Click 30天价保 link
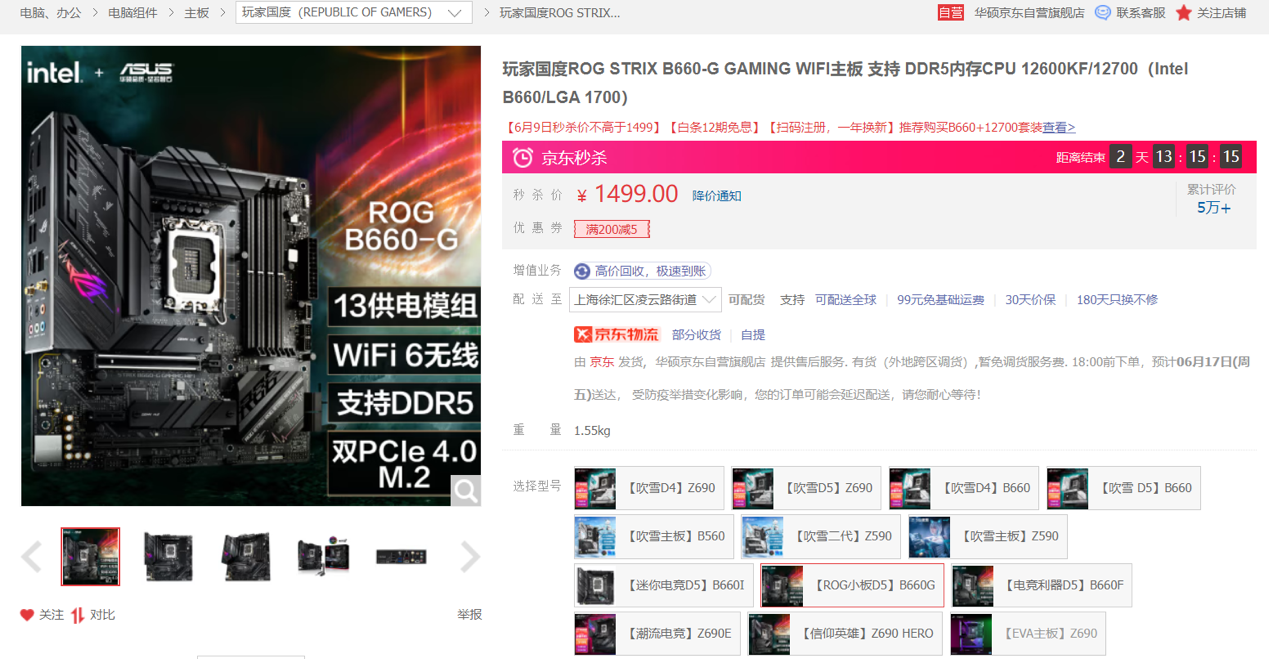The width and height of the screenshot is (1269, 659). (1030, 300)
